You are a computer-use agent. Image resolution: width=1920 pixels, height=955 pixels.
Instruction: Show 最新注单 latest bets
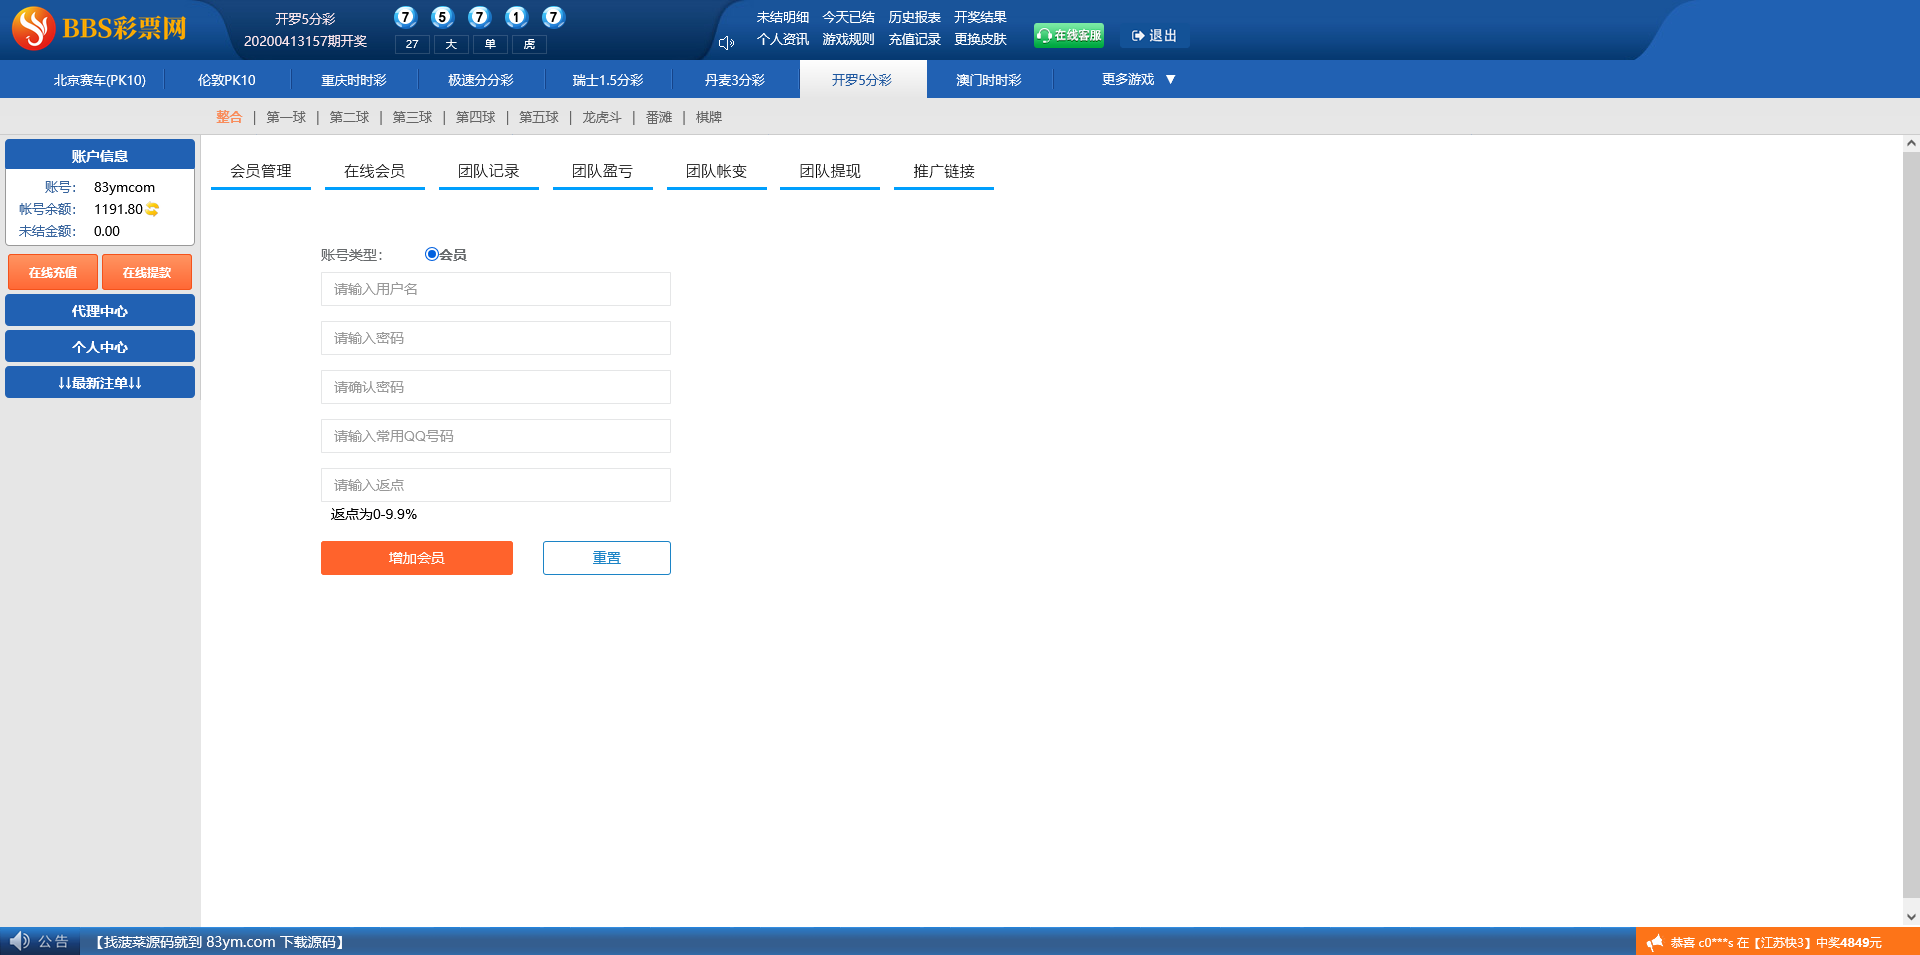click(x=100, y=382)
